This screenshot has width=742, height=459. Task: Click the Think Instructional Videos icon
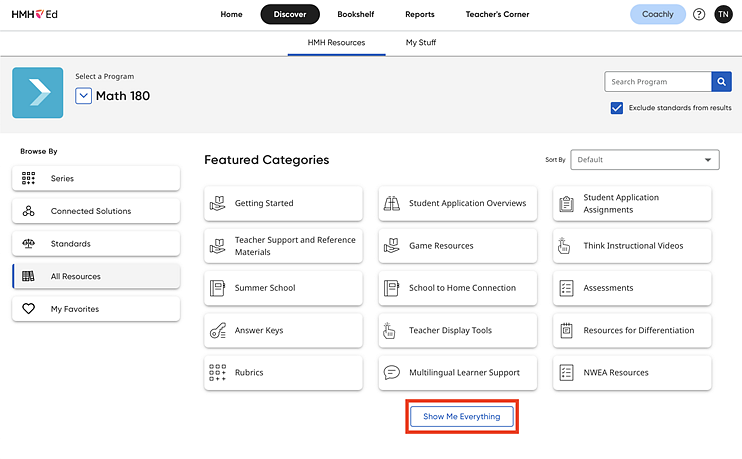[x=564, y=246]
